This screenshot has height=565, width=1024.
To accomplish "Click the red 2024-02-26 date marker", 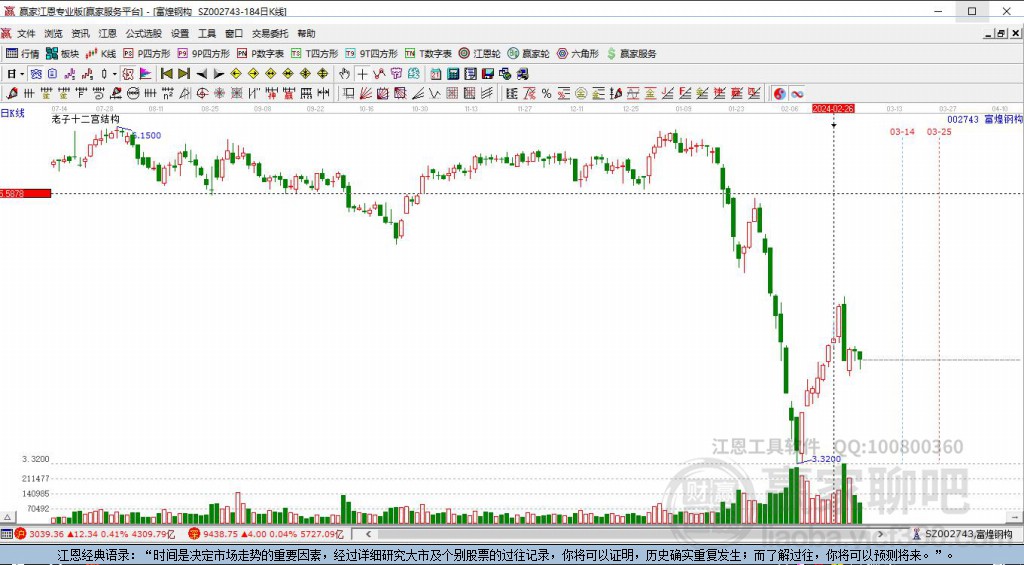I will [x=833, y=108].
